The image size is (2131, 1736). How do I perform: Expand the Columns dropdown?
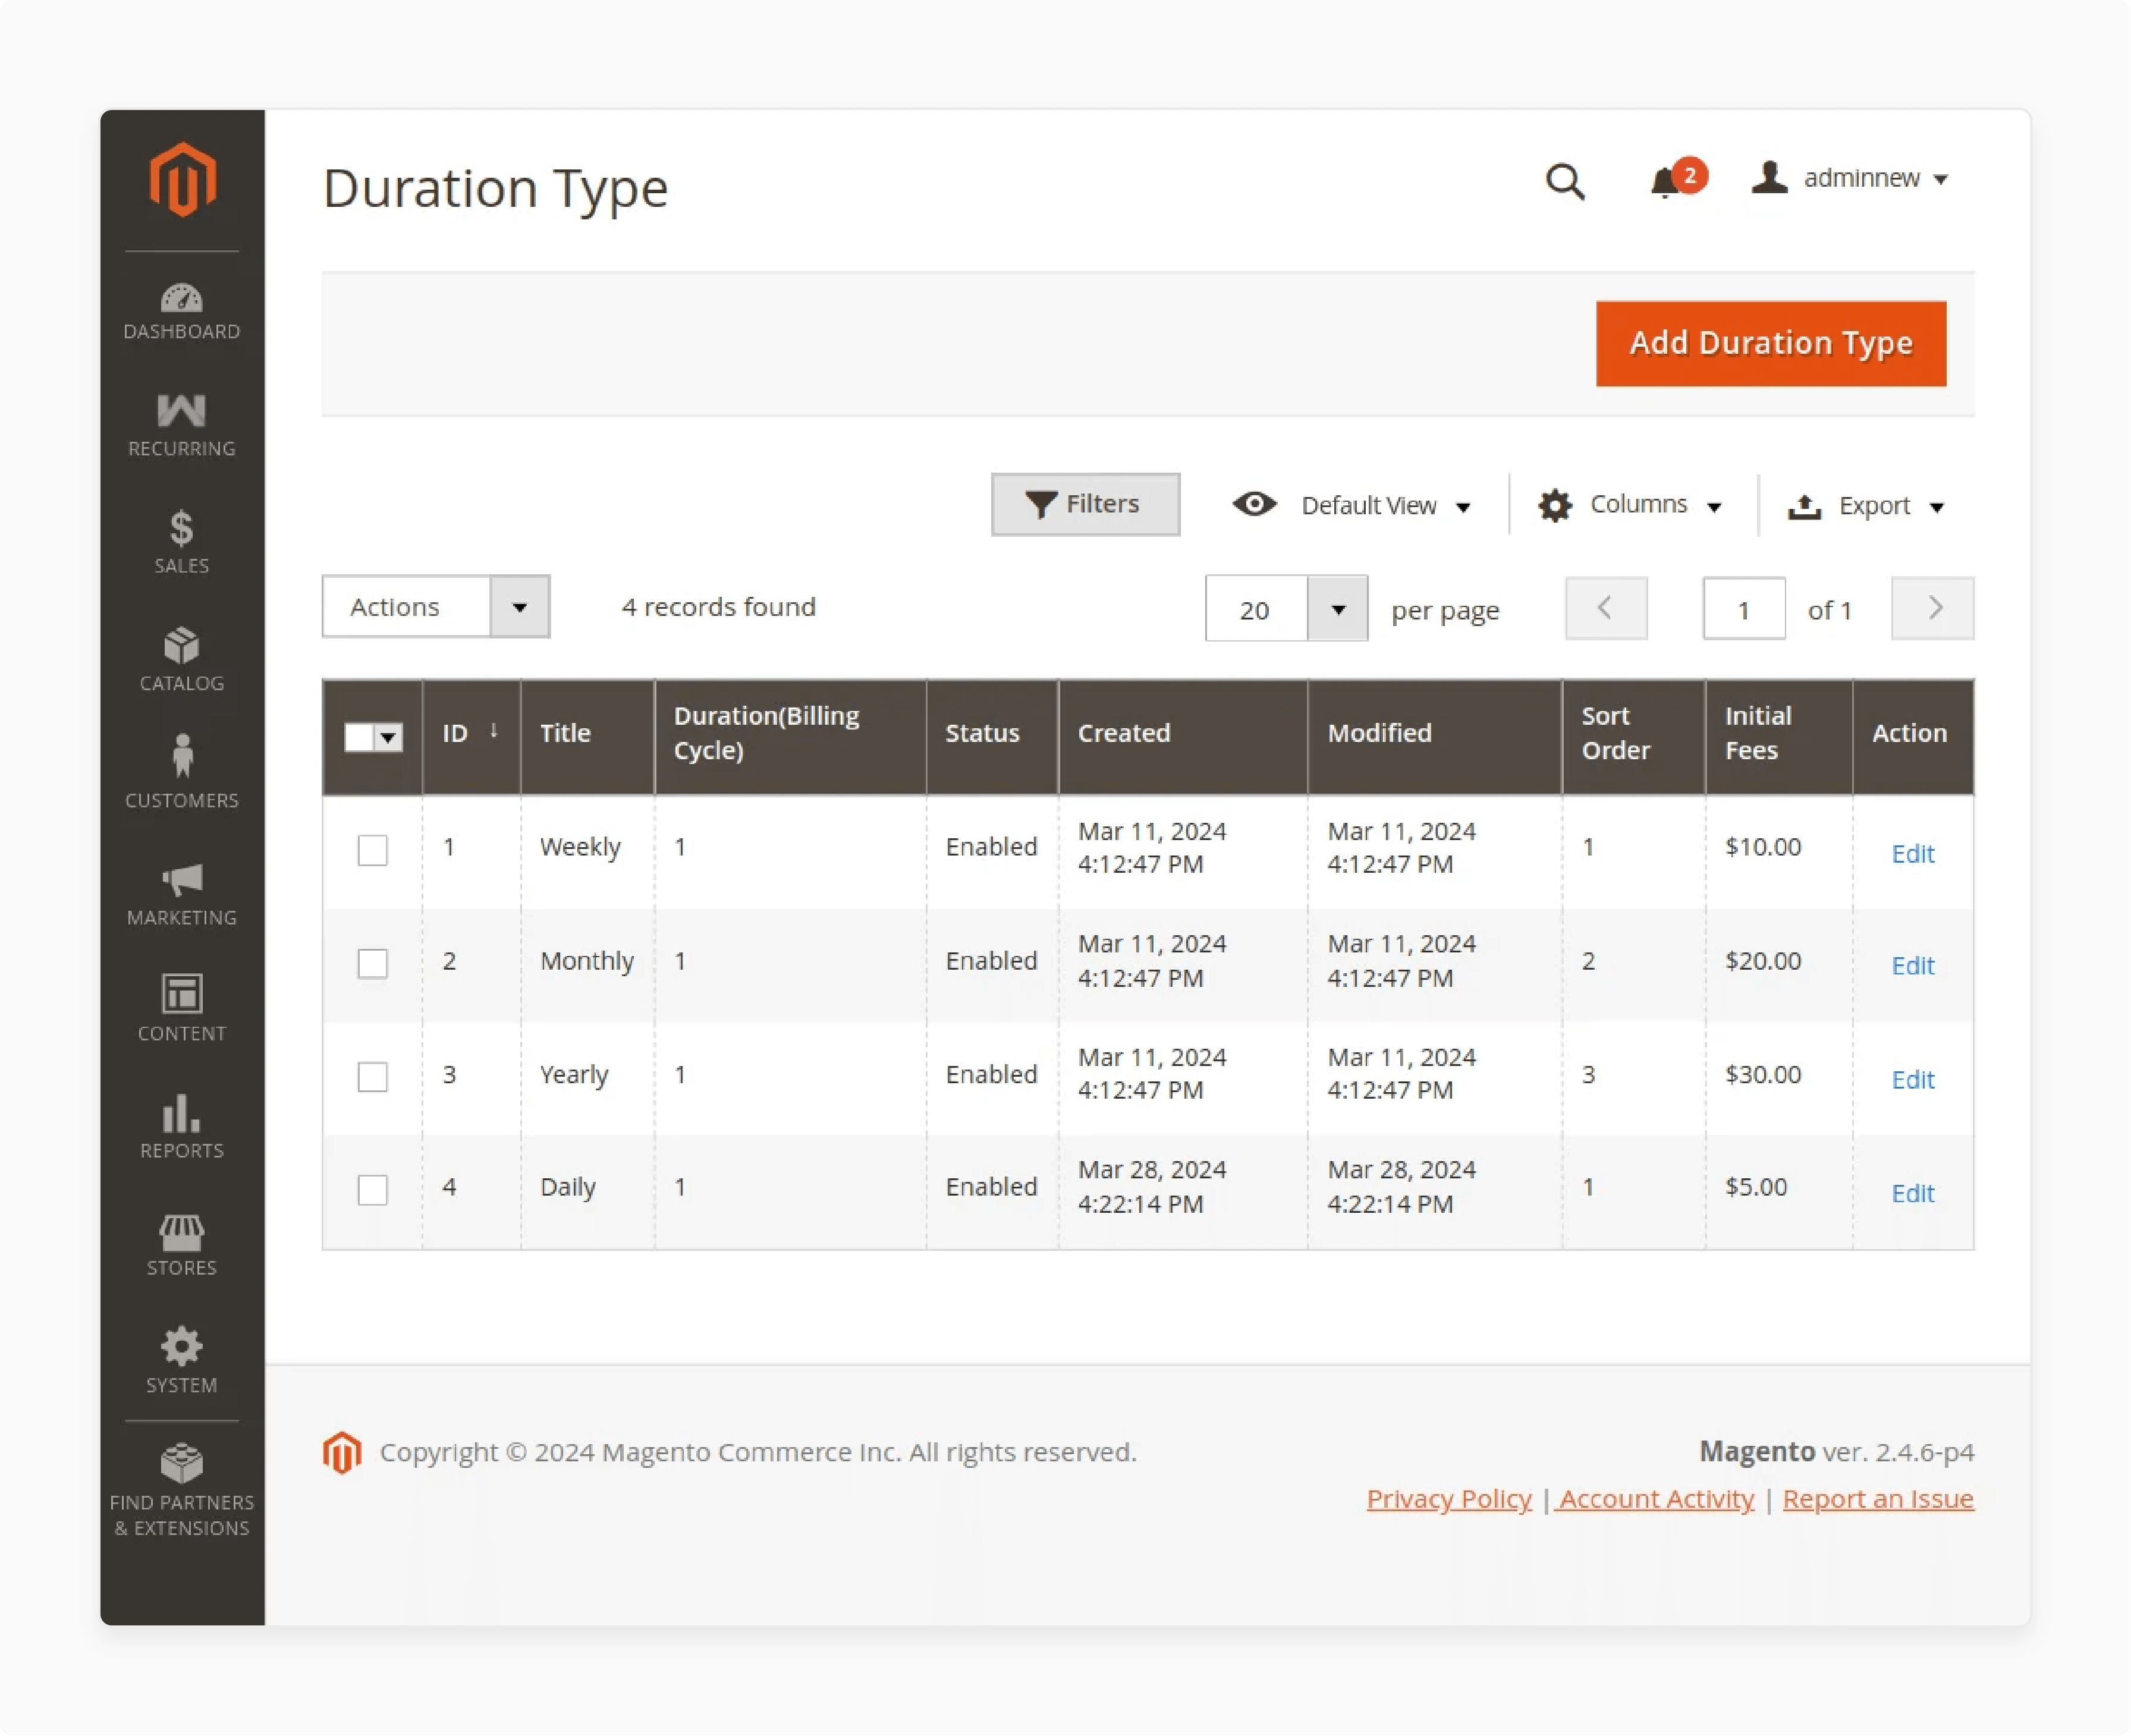(1714, 507)
